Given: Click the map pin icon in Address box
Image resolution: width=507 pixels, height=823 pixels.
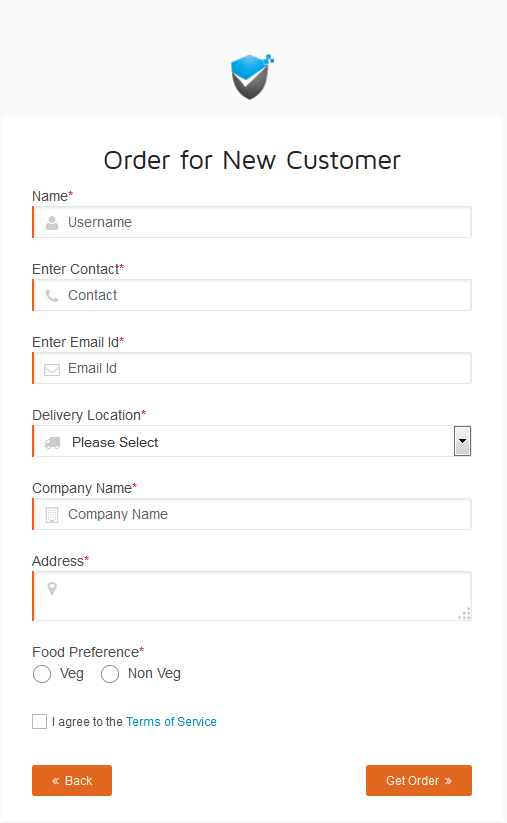Looking at the screenshot, I should click(x=52, y=588).
